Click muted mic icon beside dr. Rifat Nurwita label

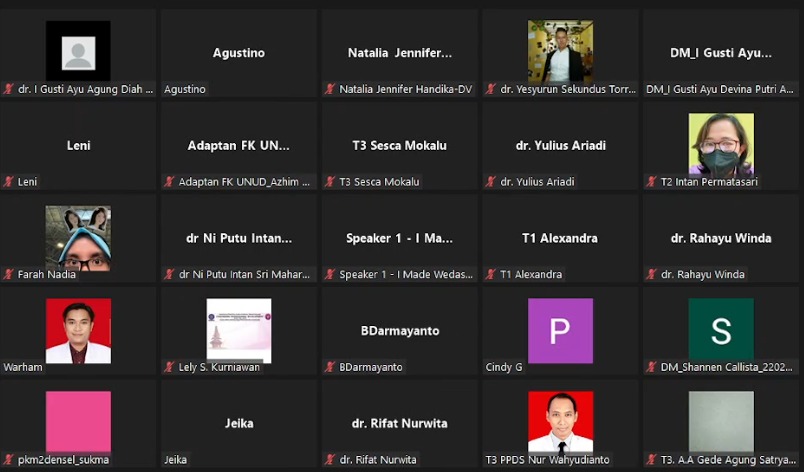[330, 460]
